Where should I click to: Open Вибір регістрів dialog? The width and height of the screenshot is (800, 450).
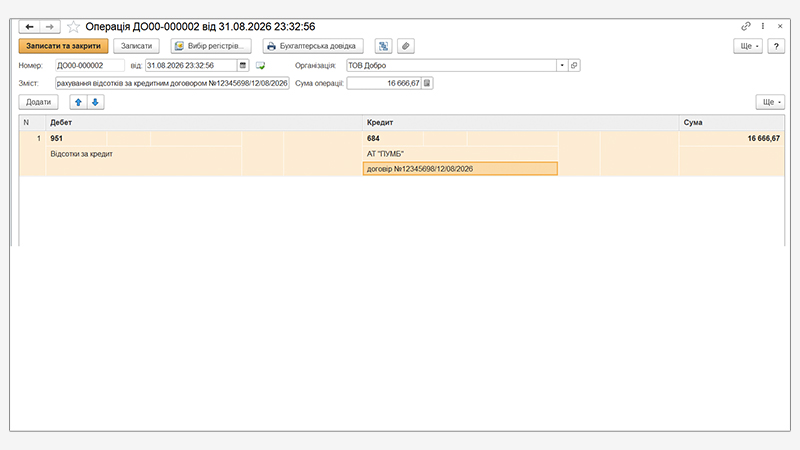211,46
